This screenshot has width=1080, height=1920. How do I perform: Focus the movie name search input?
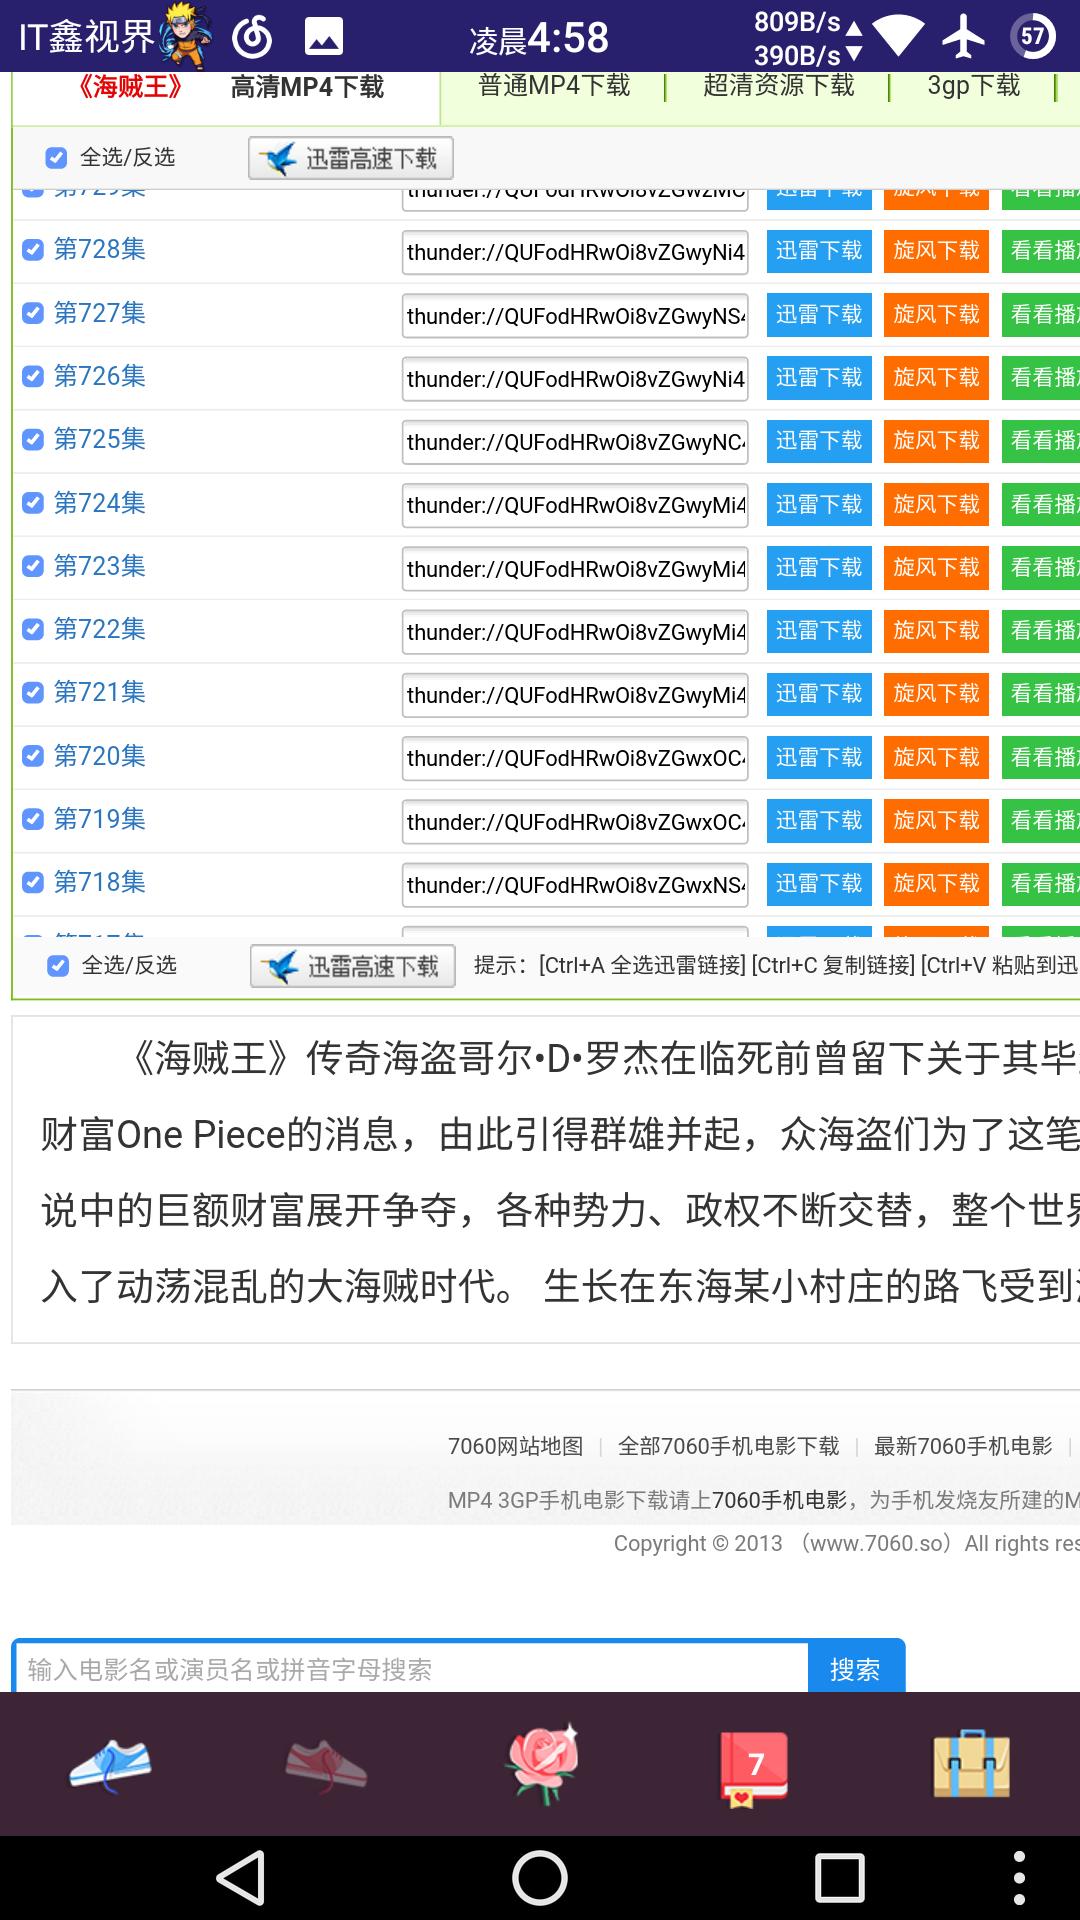412,1669
